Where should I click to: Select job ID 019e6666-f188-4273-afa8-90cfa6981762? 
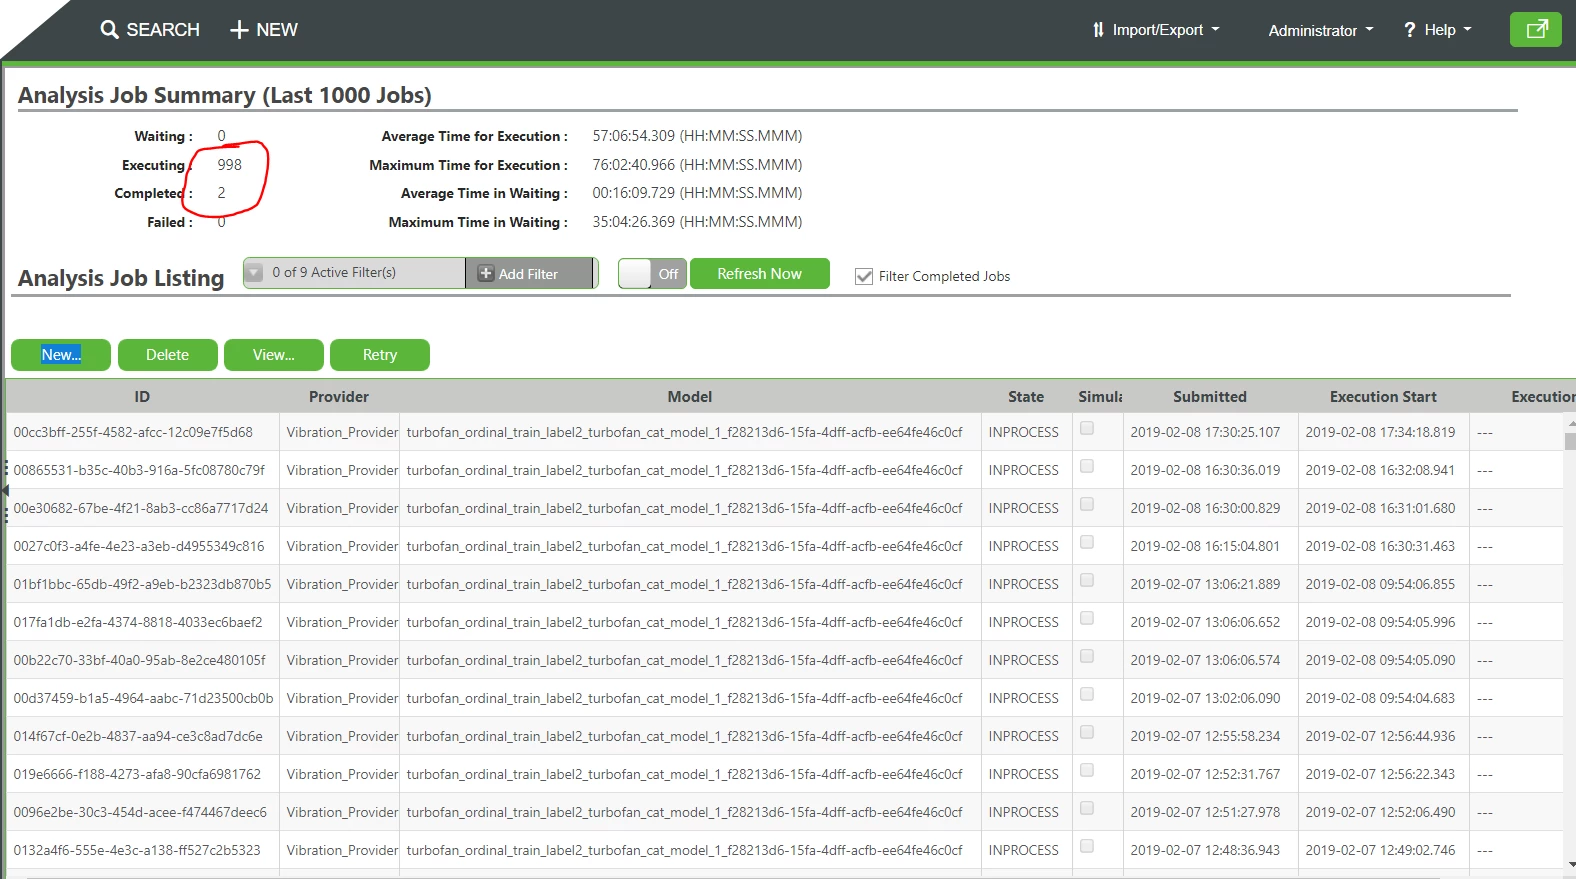tap(137, 774)
